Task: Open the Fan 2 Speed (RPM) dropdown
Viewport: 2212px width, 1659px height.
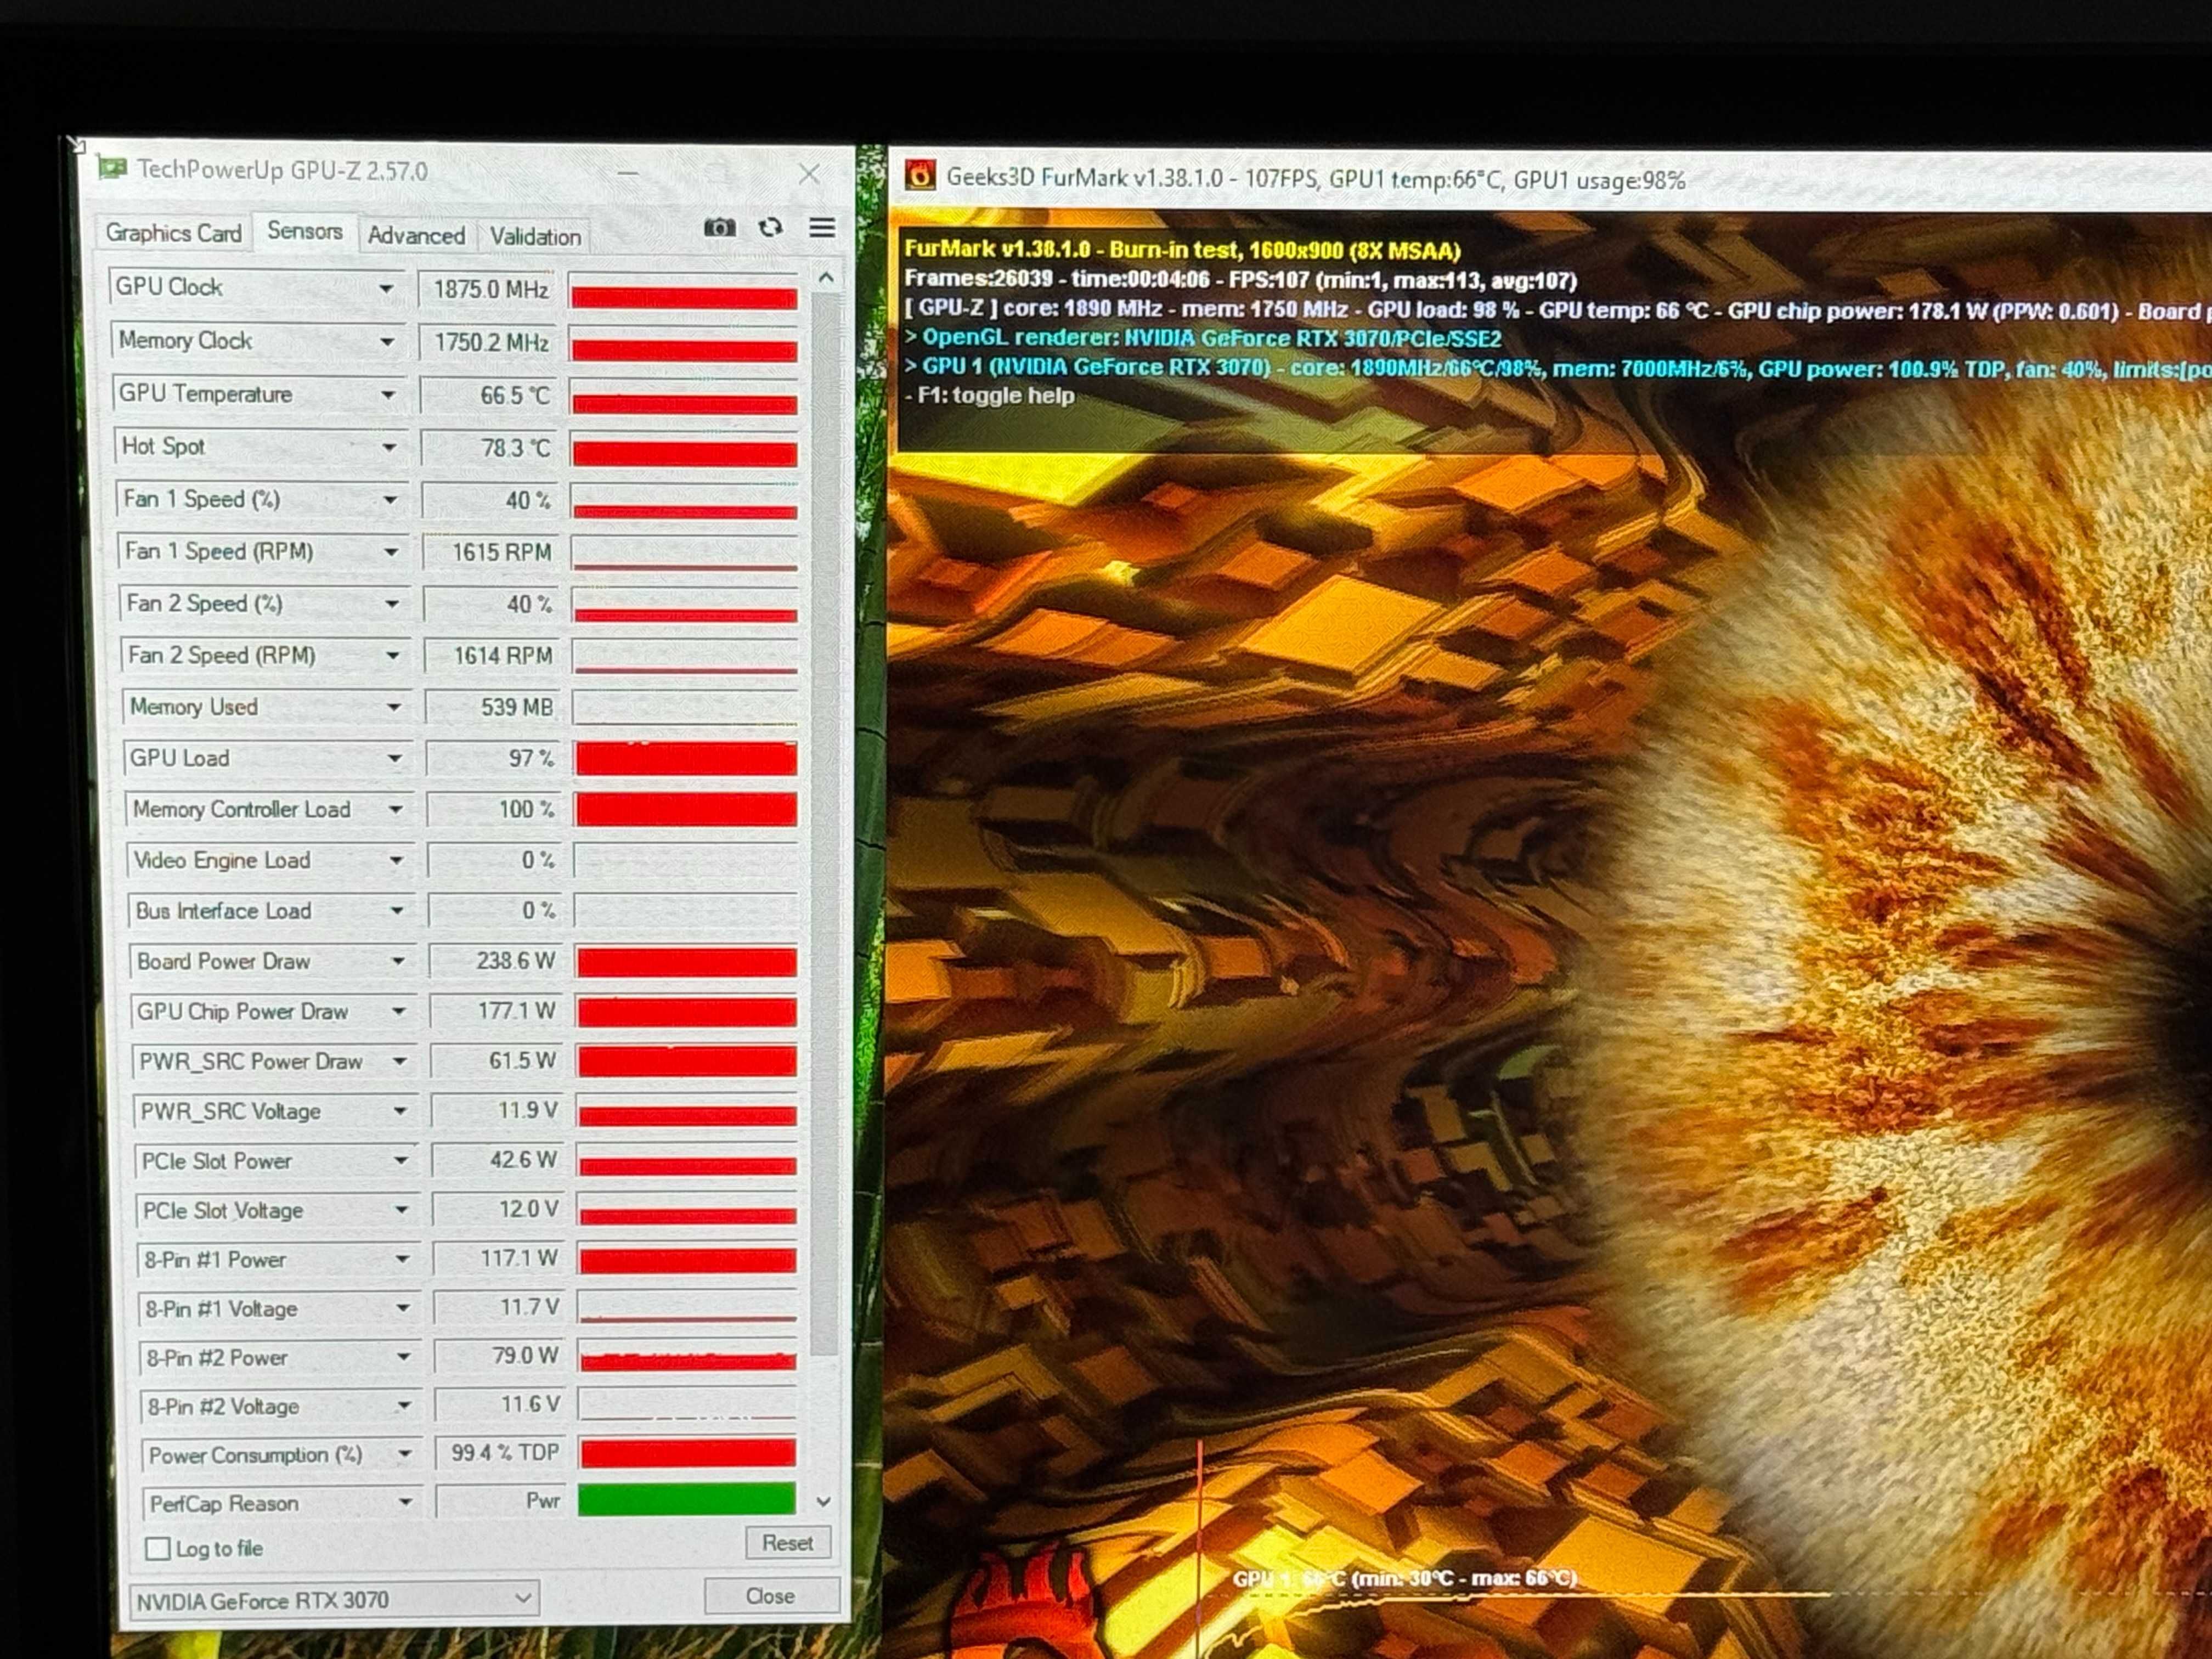Action: click(x=393, y=656)
